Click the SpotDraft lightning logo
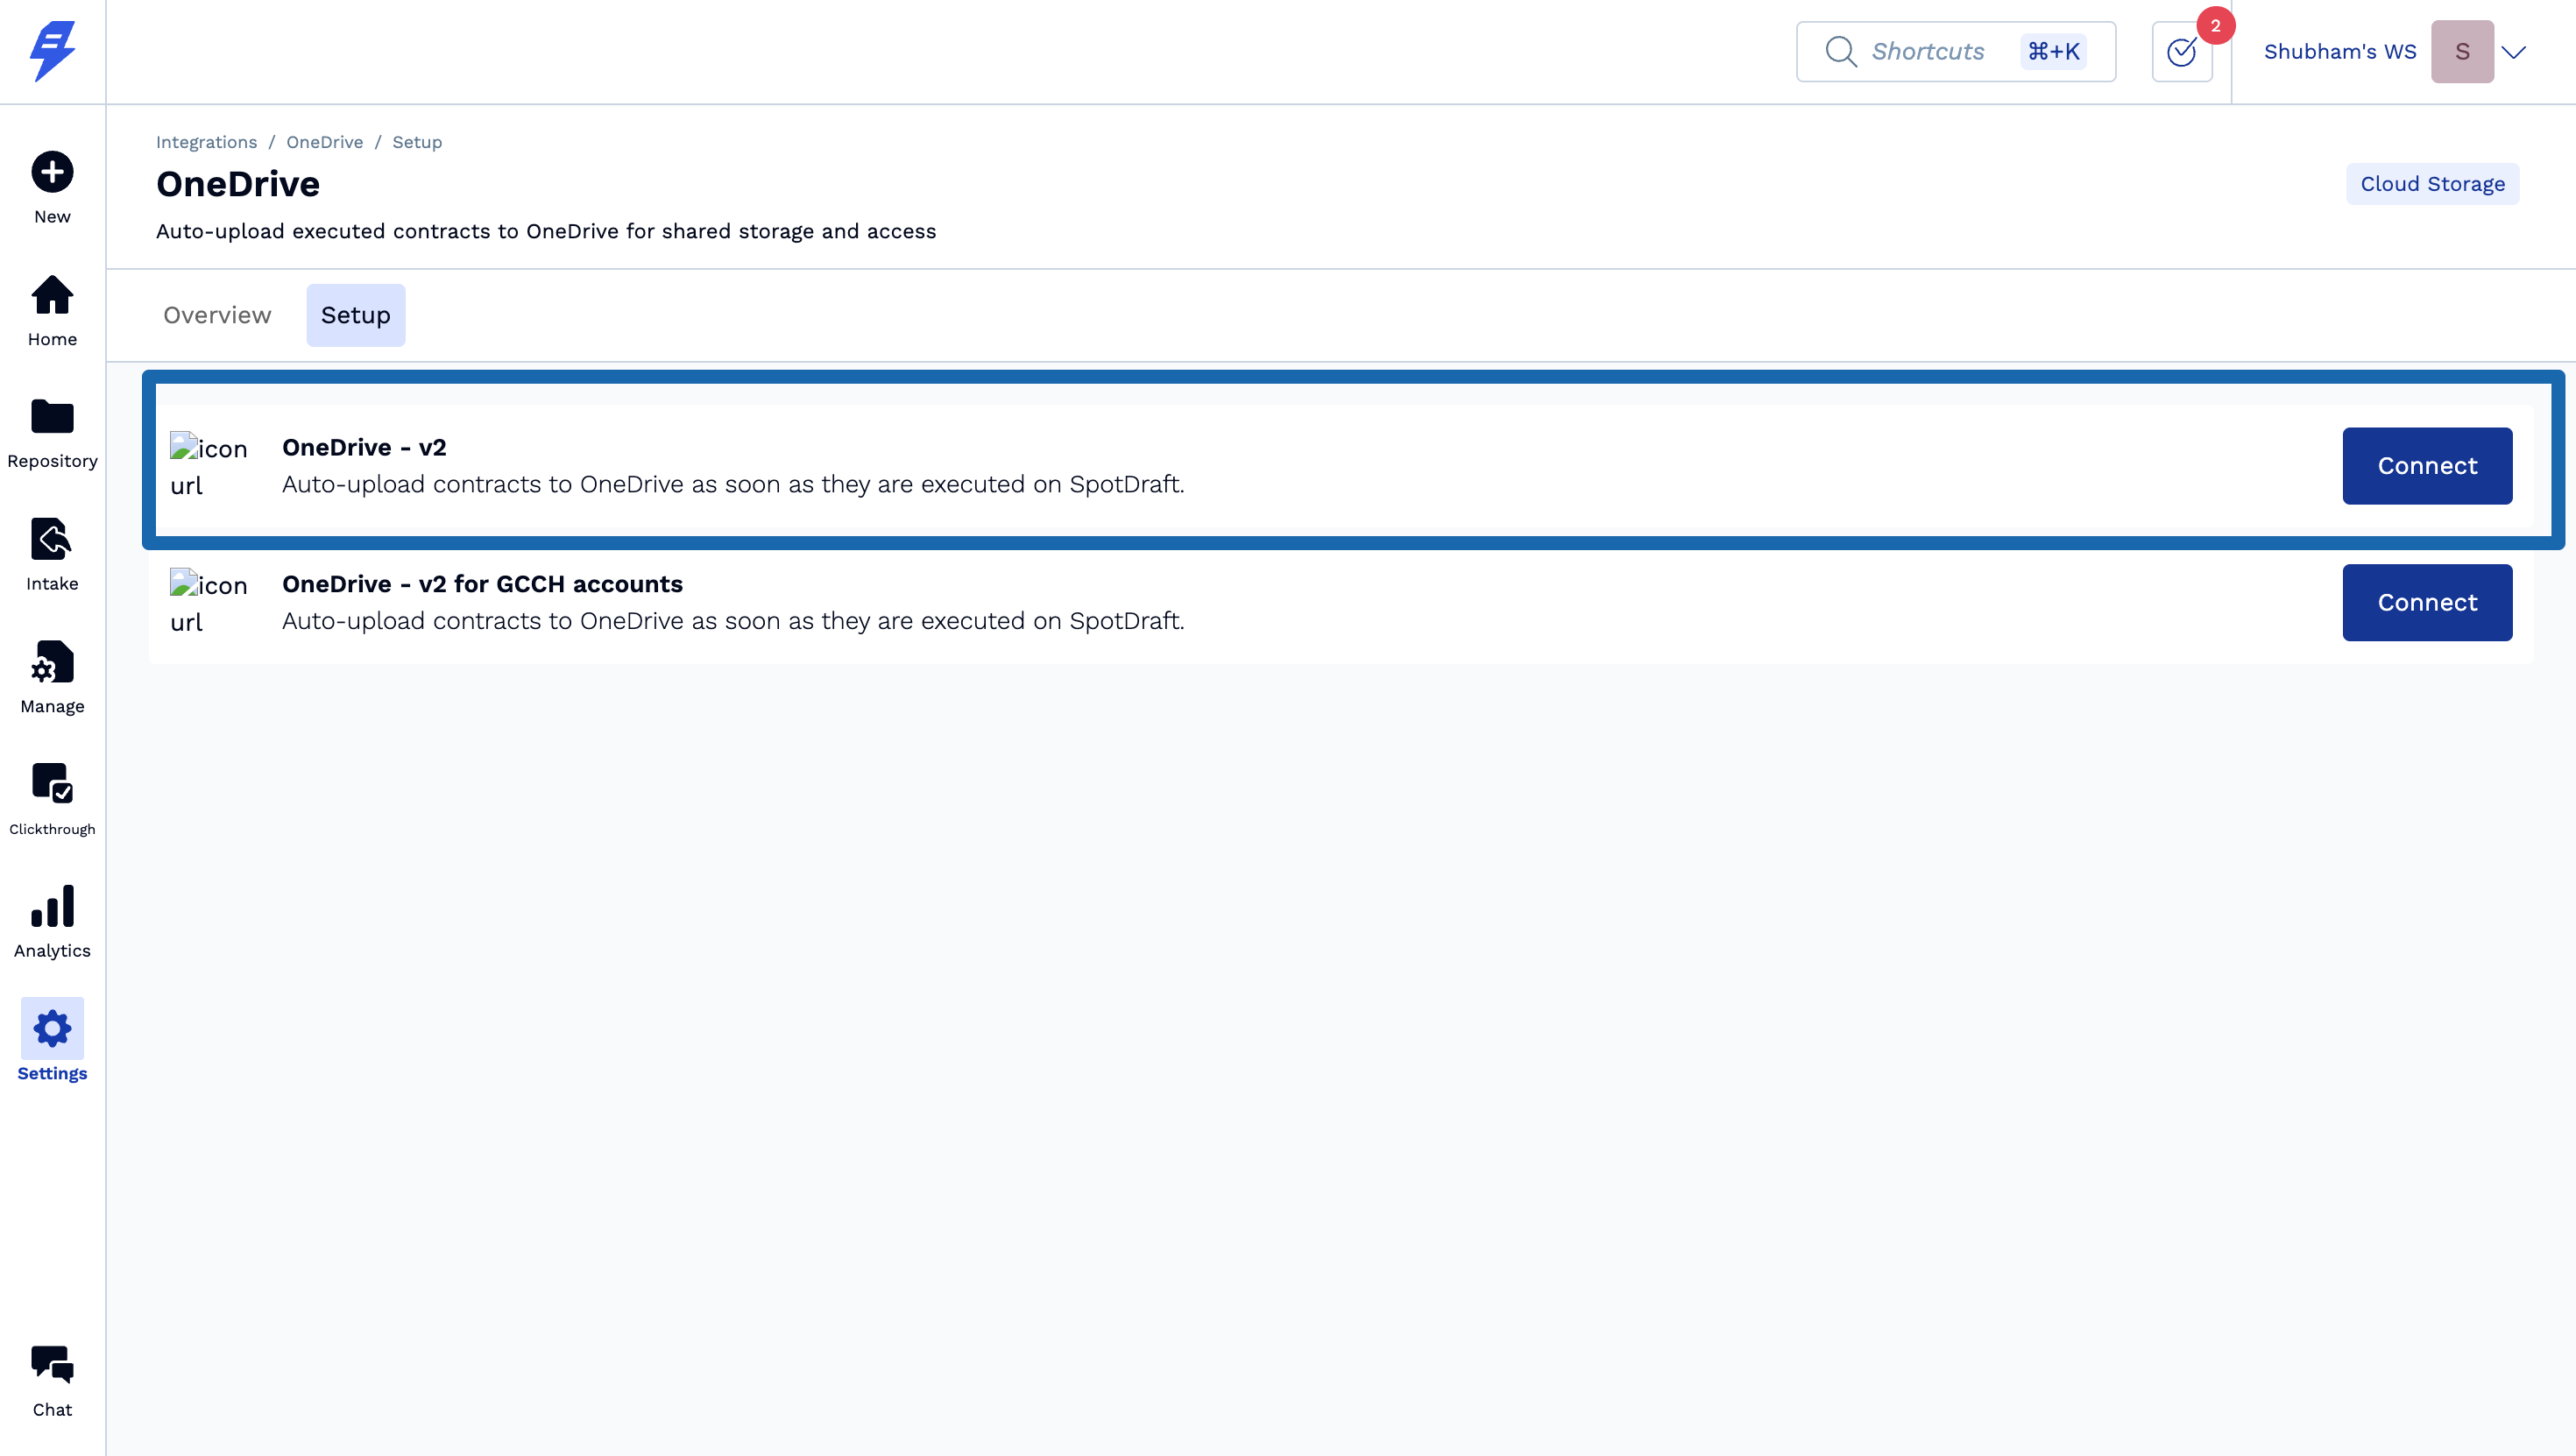This screenshot has height=1456, width=2576. pos(52,51)
